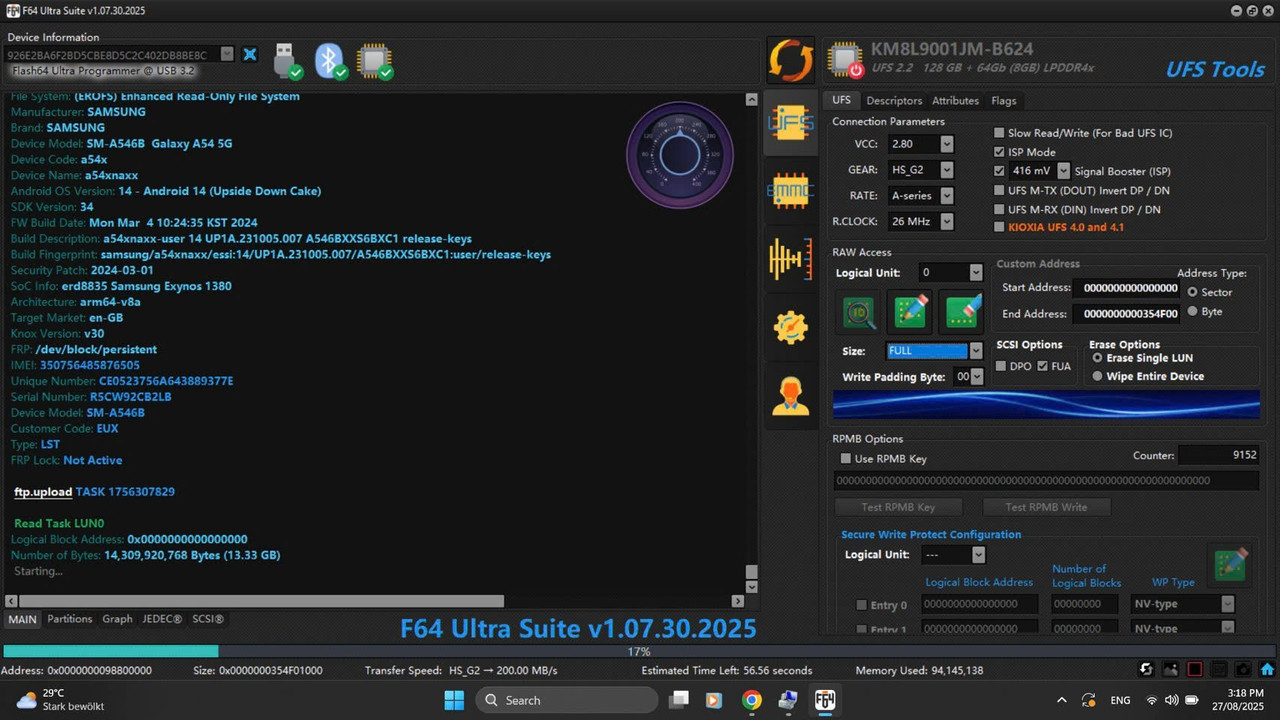Open the R.CLOCK dropdown
The width and height of the screenshot is (1280, 720).
946,222
